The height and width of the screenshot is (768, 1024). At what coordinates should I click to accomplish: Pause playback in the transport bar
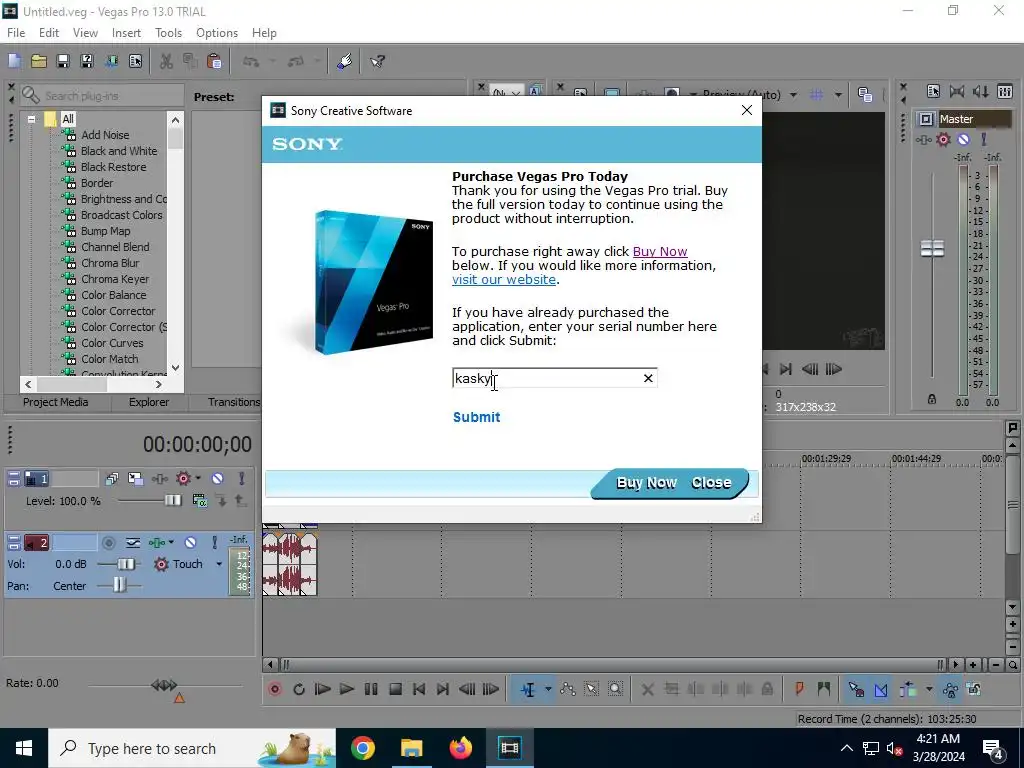coord(371,689)
